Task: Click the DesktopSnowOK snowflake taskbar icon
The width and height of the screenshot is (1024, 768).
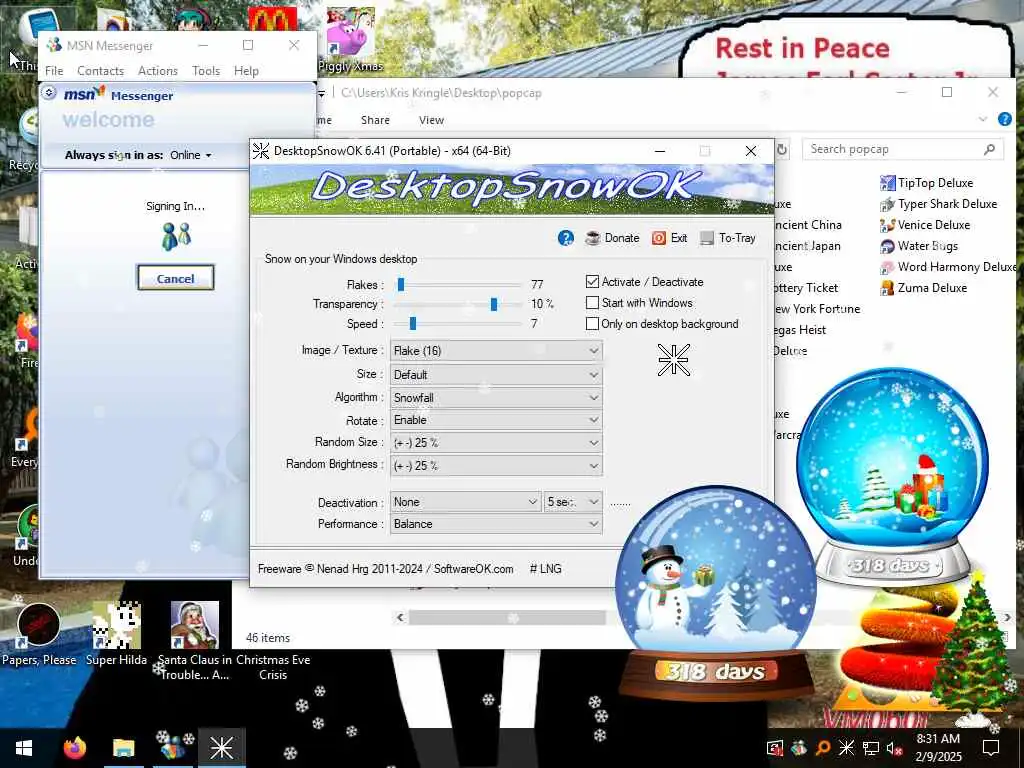Action: point(222,748)
